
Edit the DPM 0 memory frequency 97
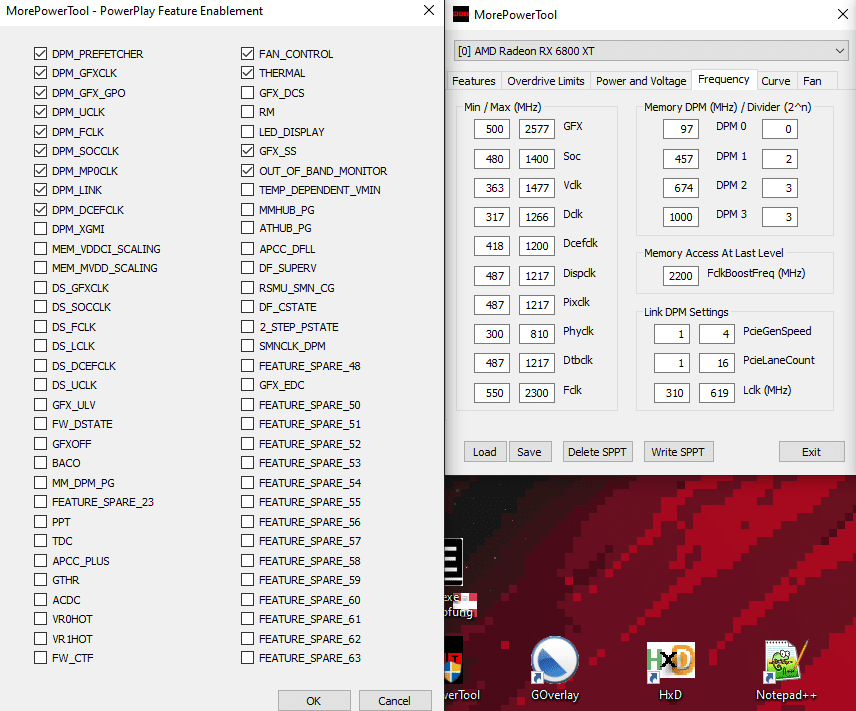pyautogui.click(x=681, y=129)
